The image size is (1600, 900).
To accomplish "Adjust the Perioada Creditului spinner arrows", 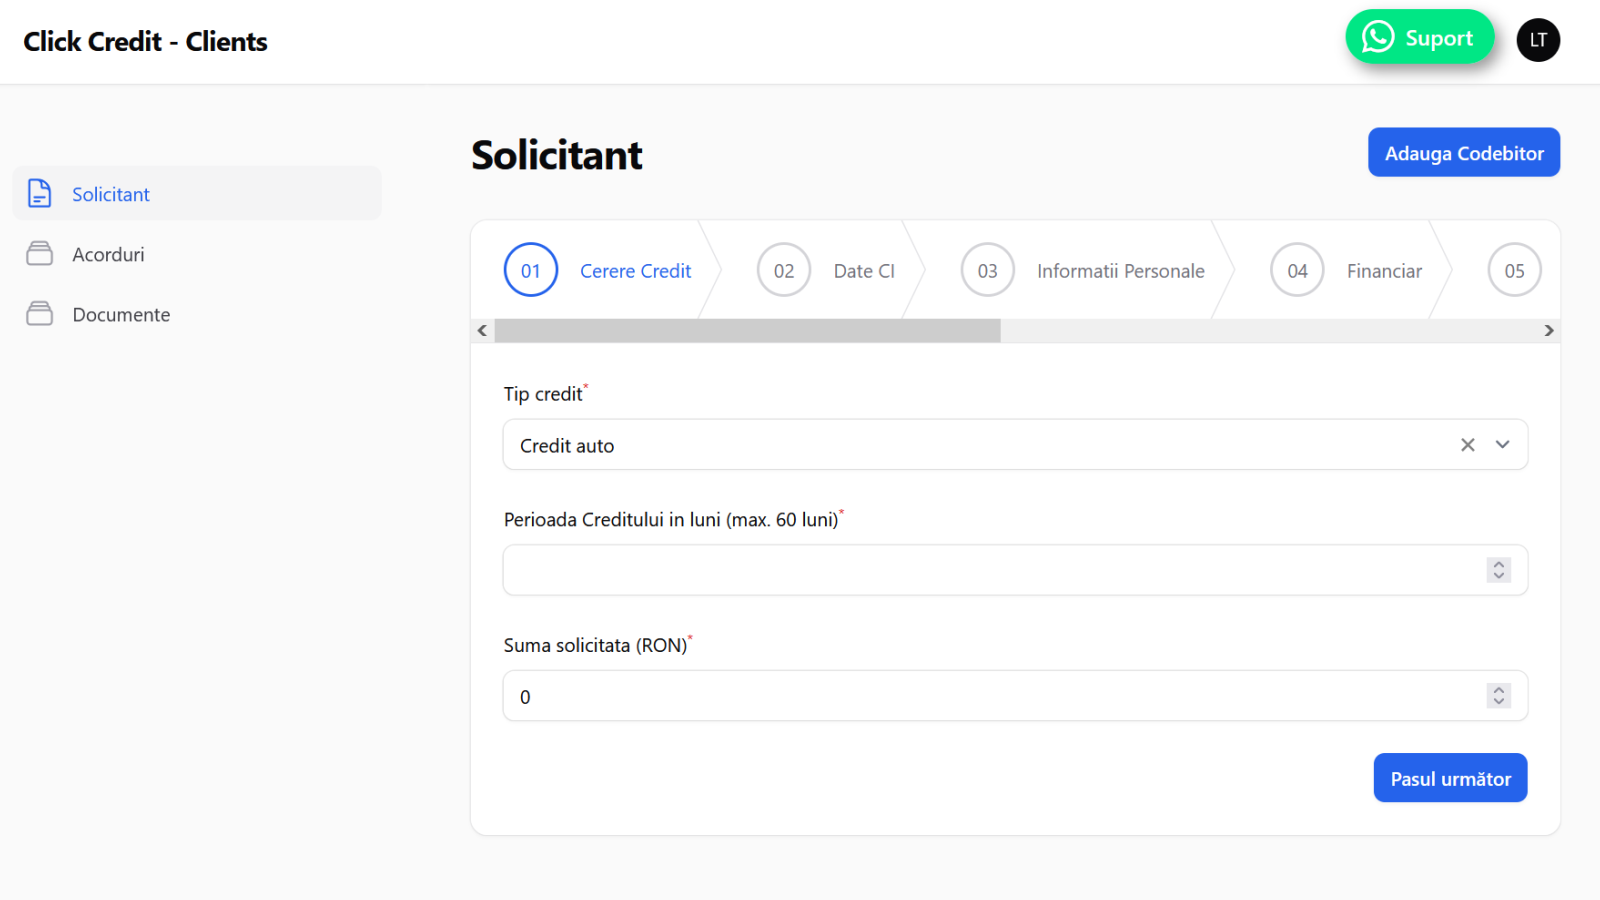I will [1498, 570].
